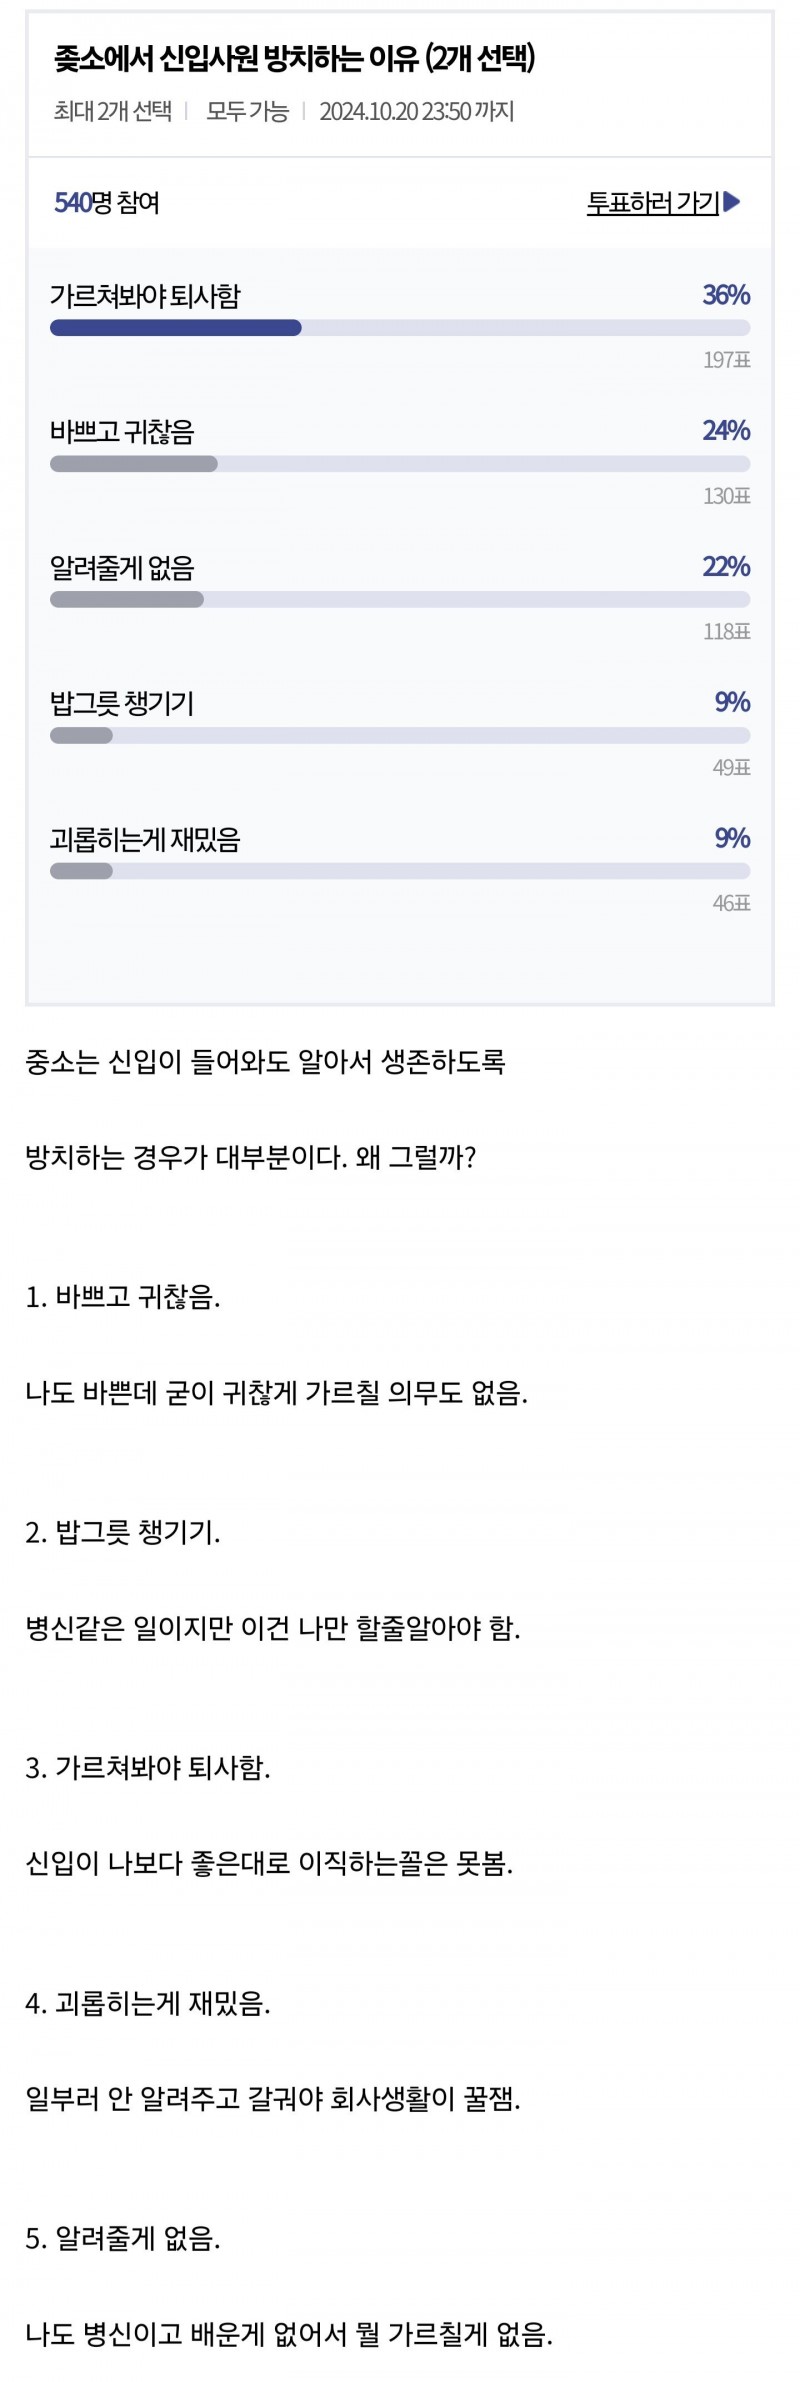The width and height of the screenshot is (800, 2382).
Task: Click the 540명 참여 participant count
Action: (107, 203)
